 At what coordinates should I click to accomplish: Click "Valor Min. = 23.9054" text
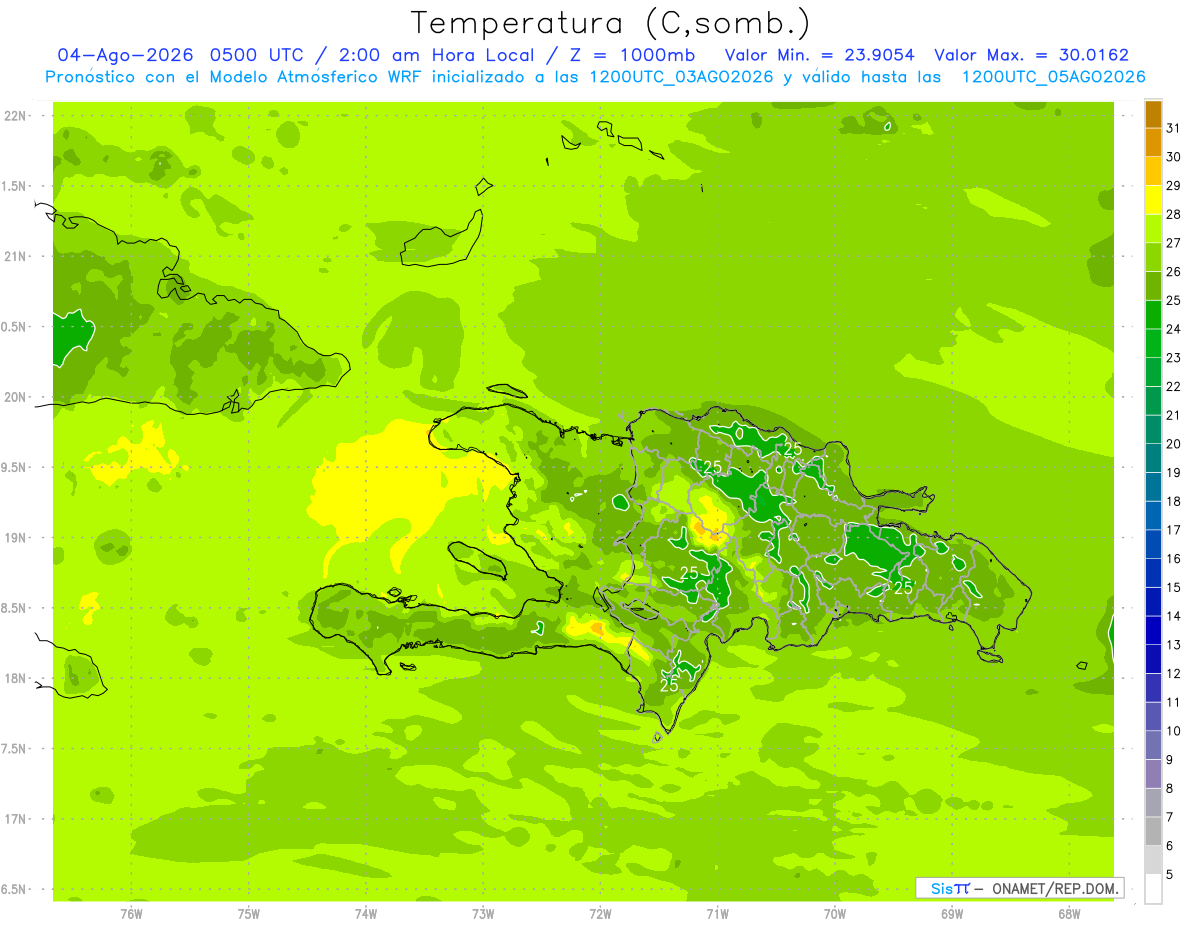[x=819, y=55]
